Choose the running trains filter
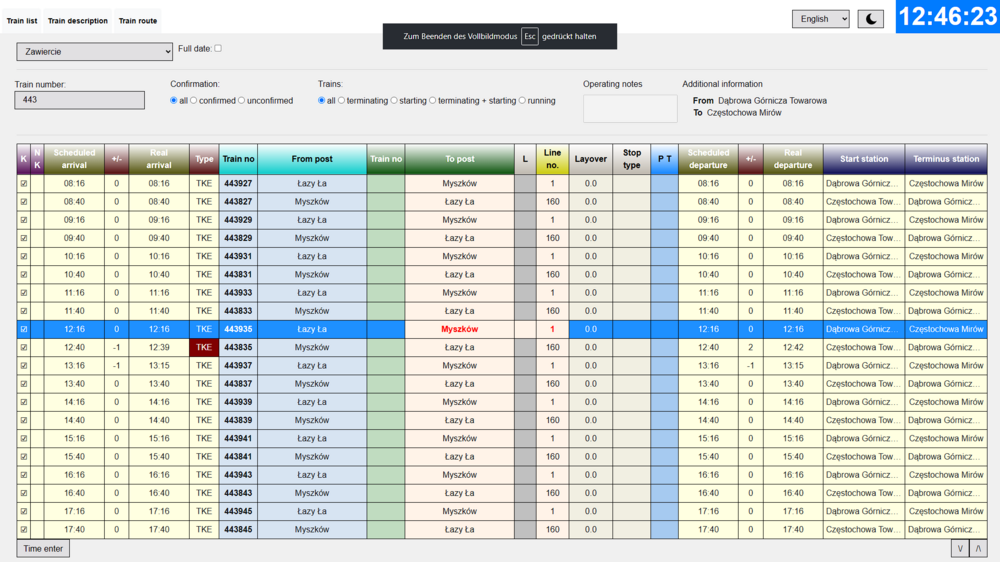 coord(523,101)
